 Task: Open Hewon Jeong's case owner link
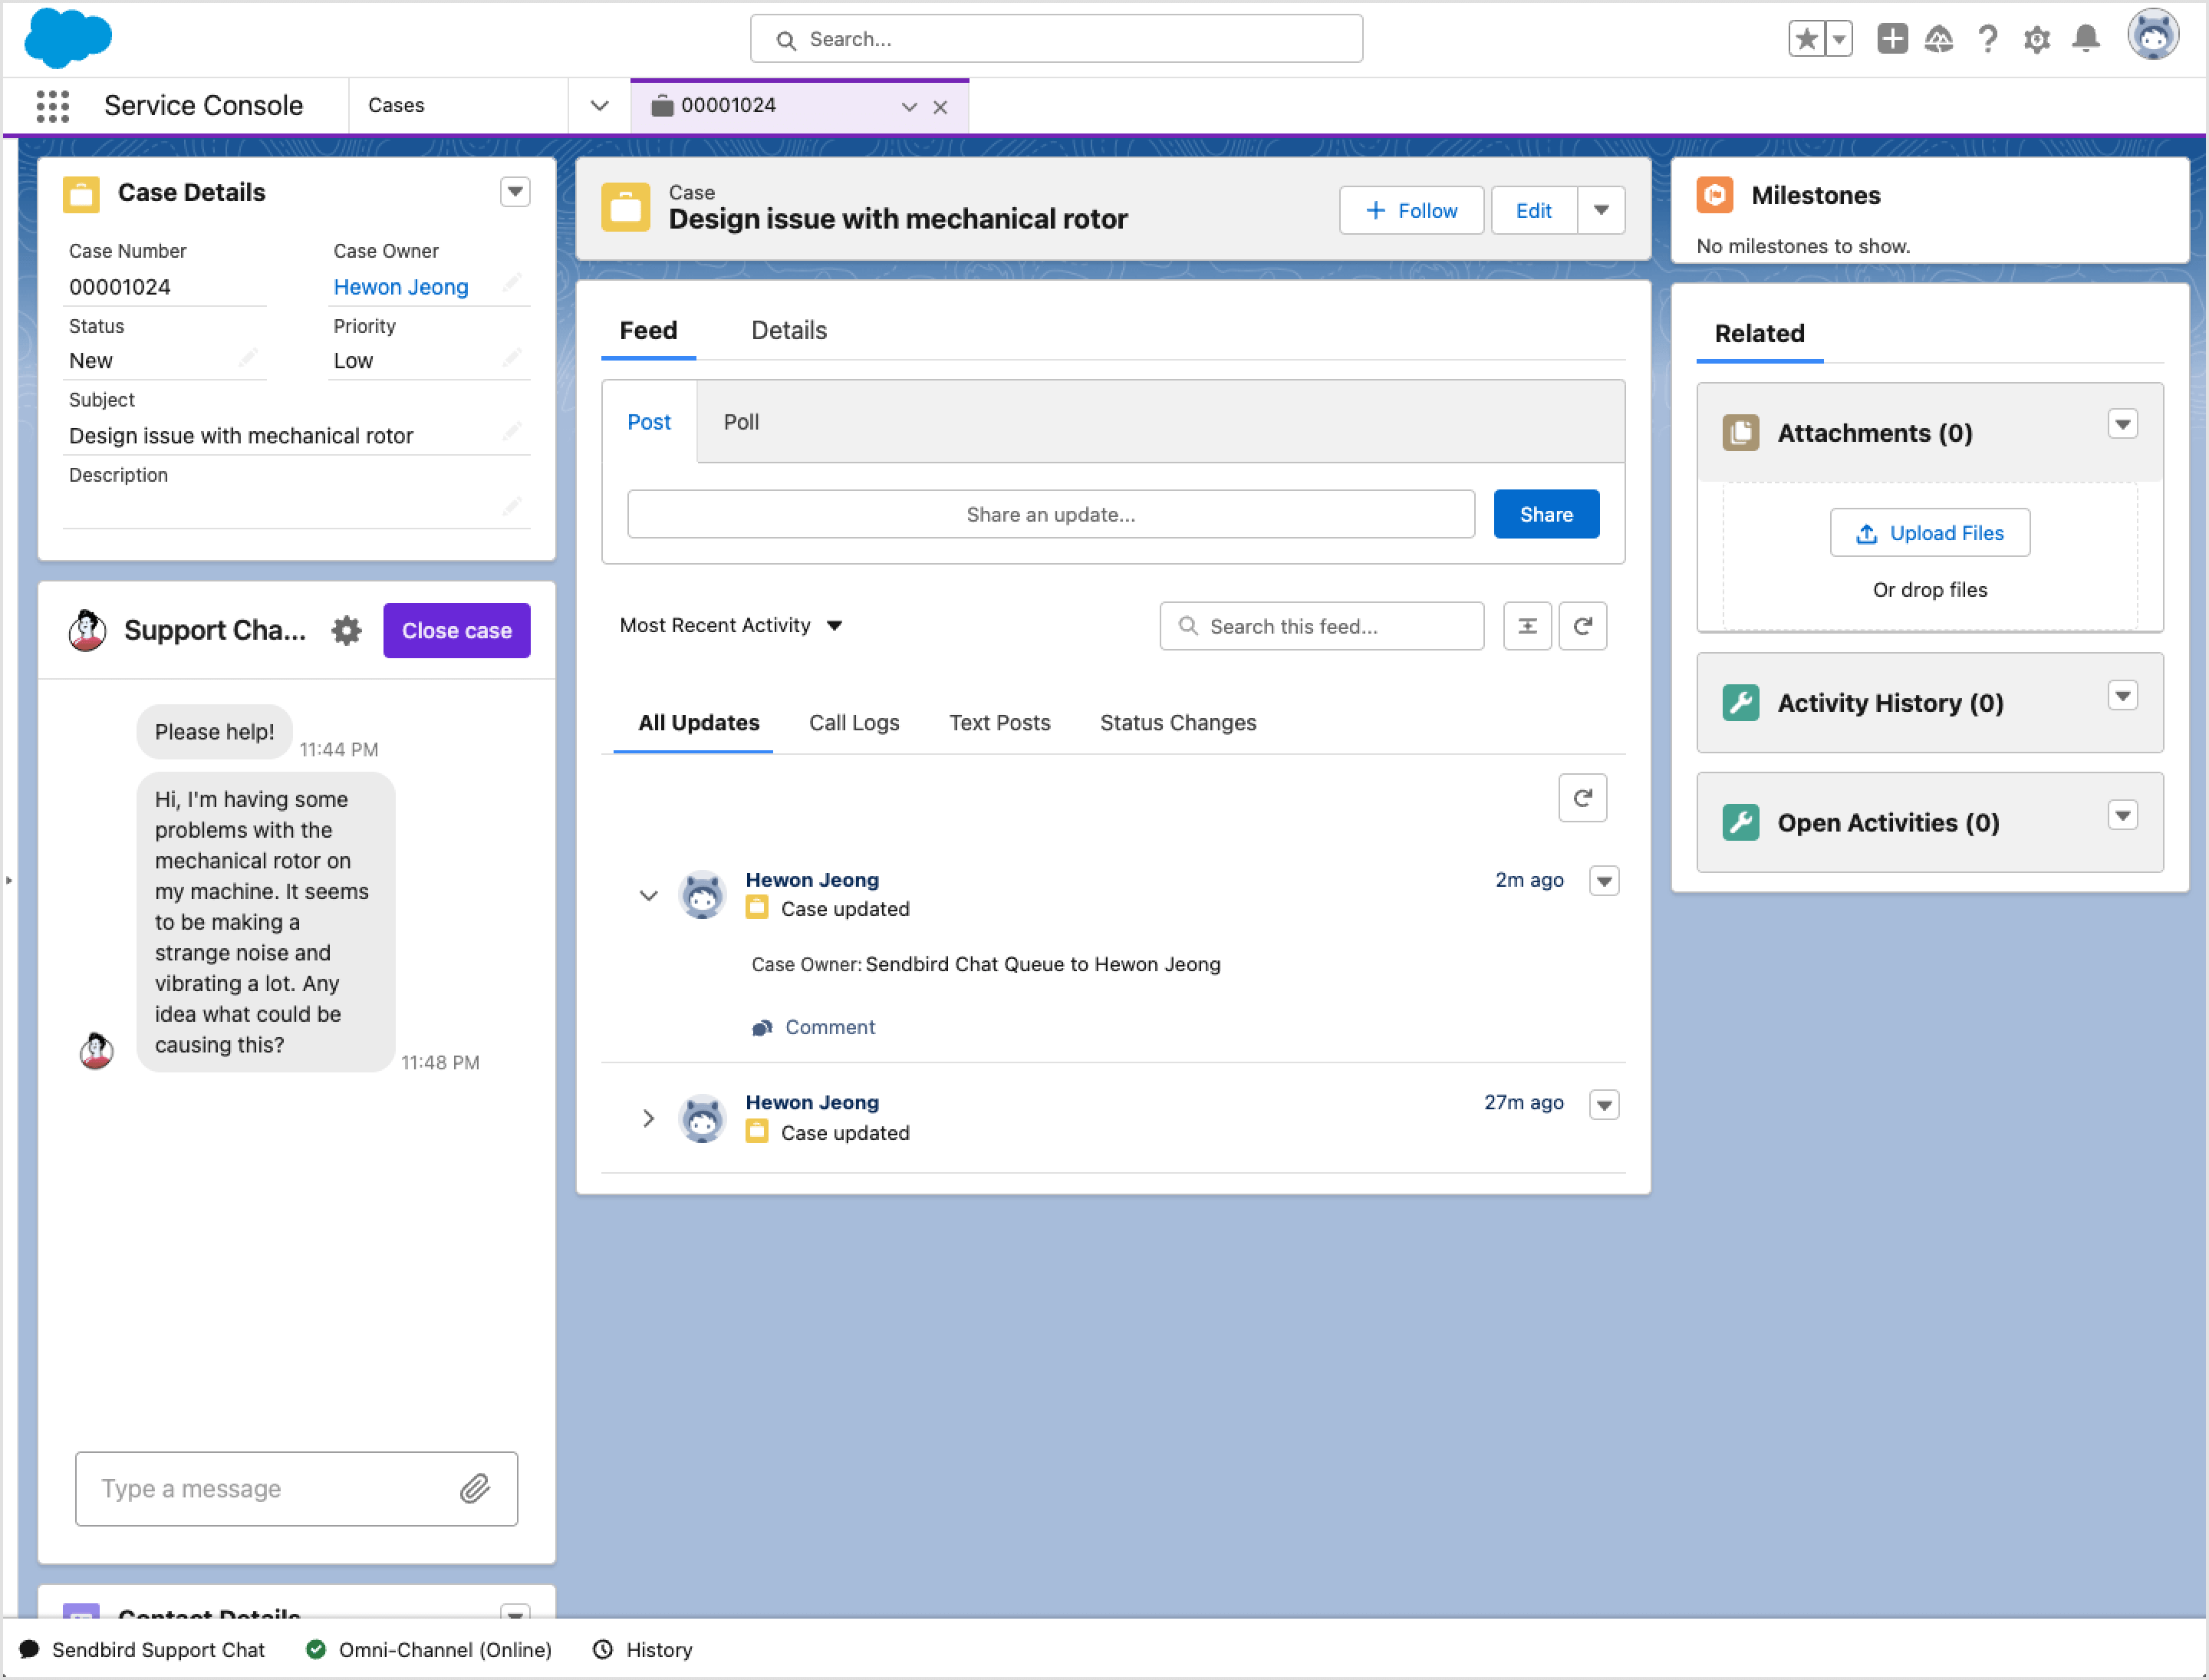point(400,287)
